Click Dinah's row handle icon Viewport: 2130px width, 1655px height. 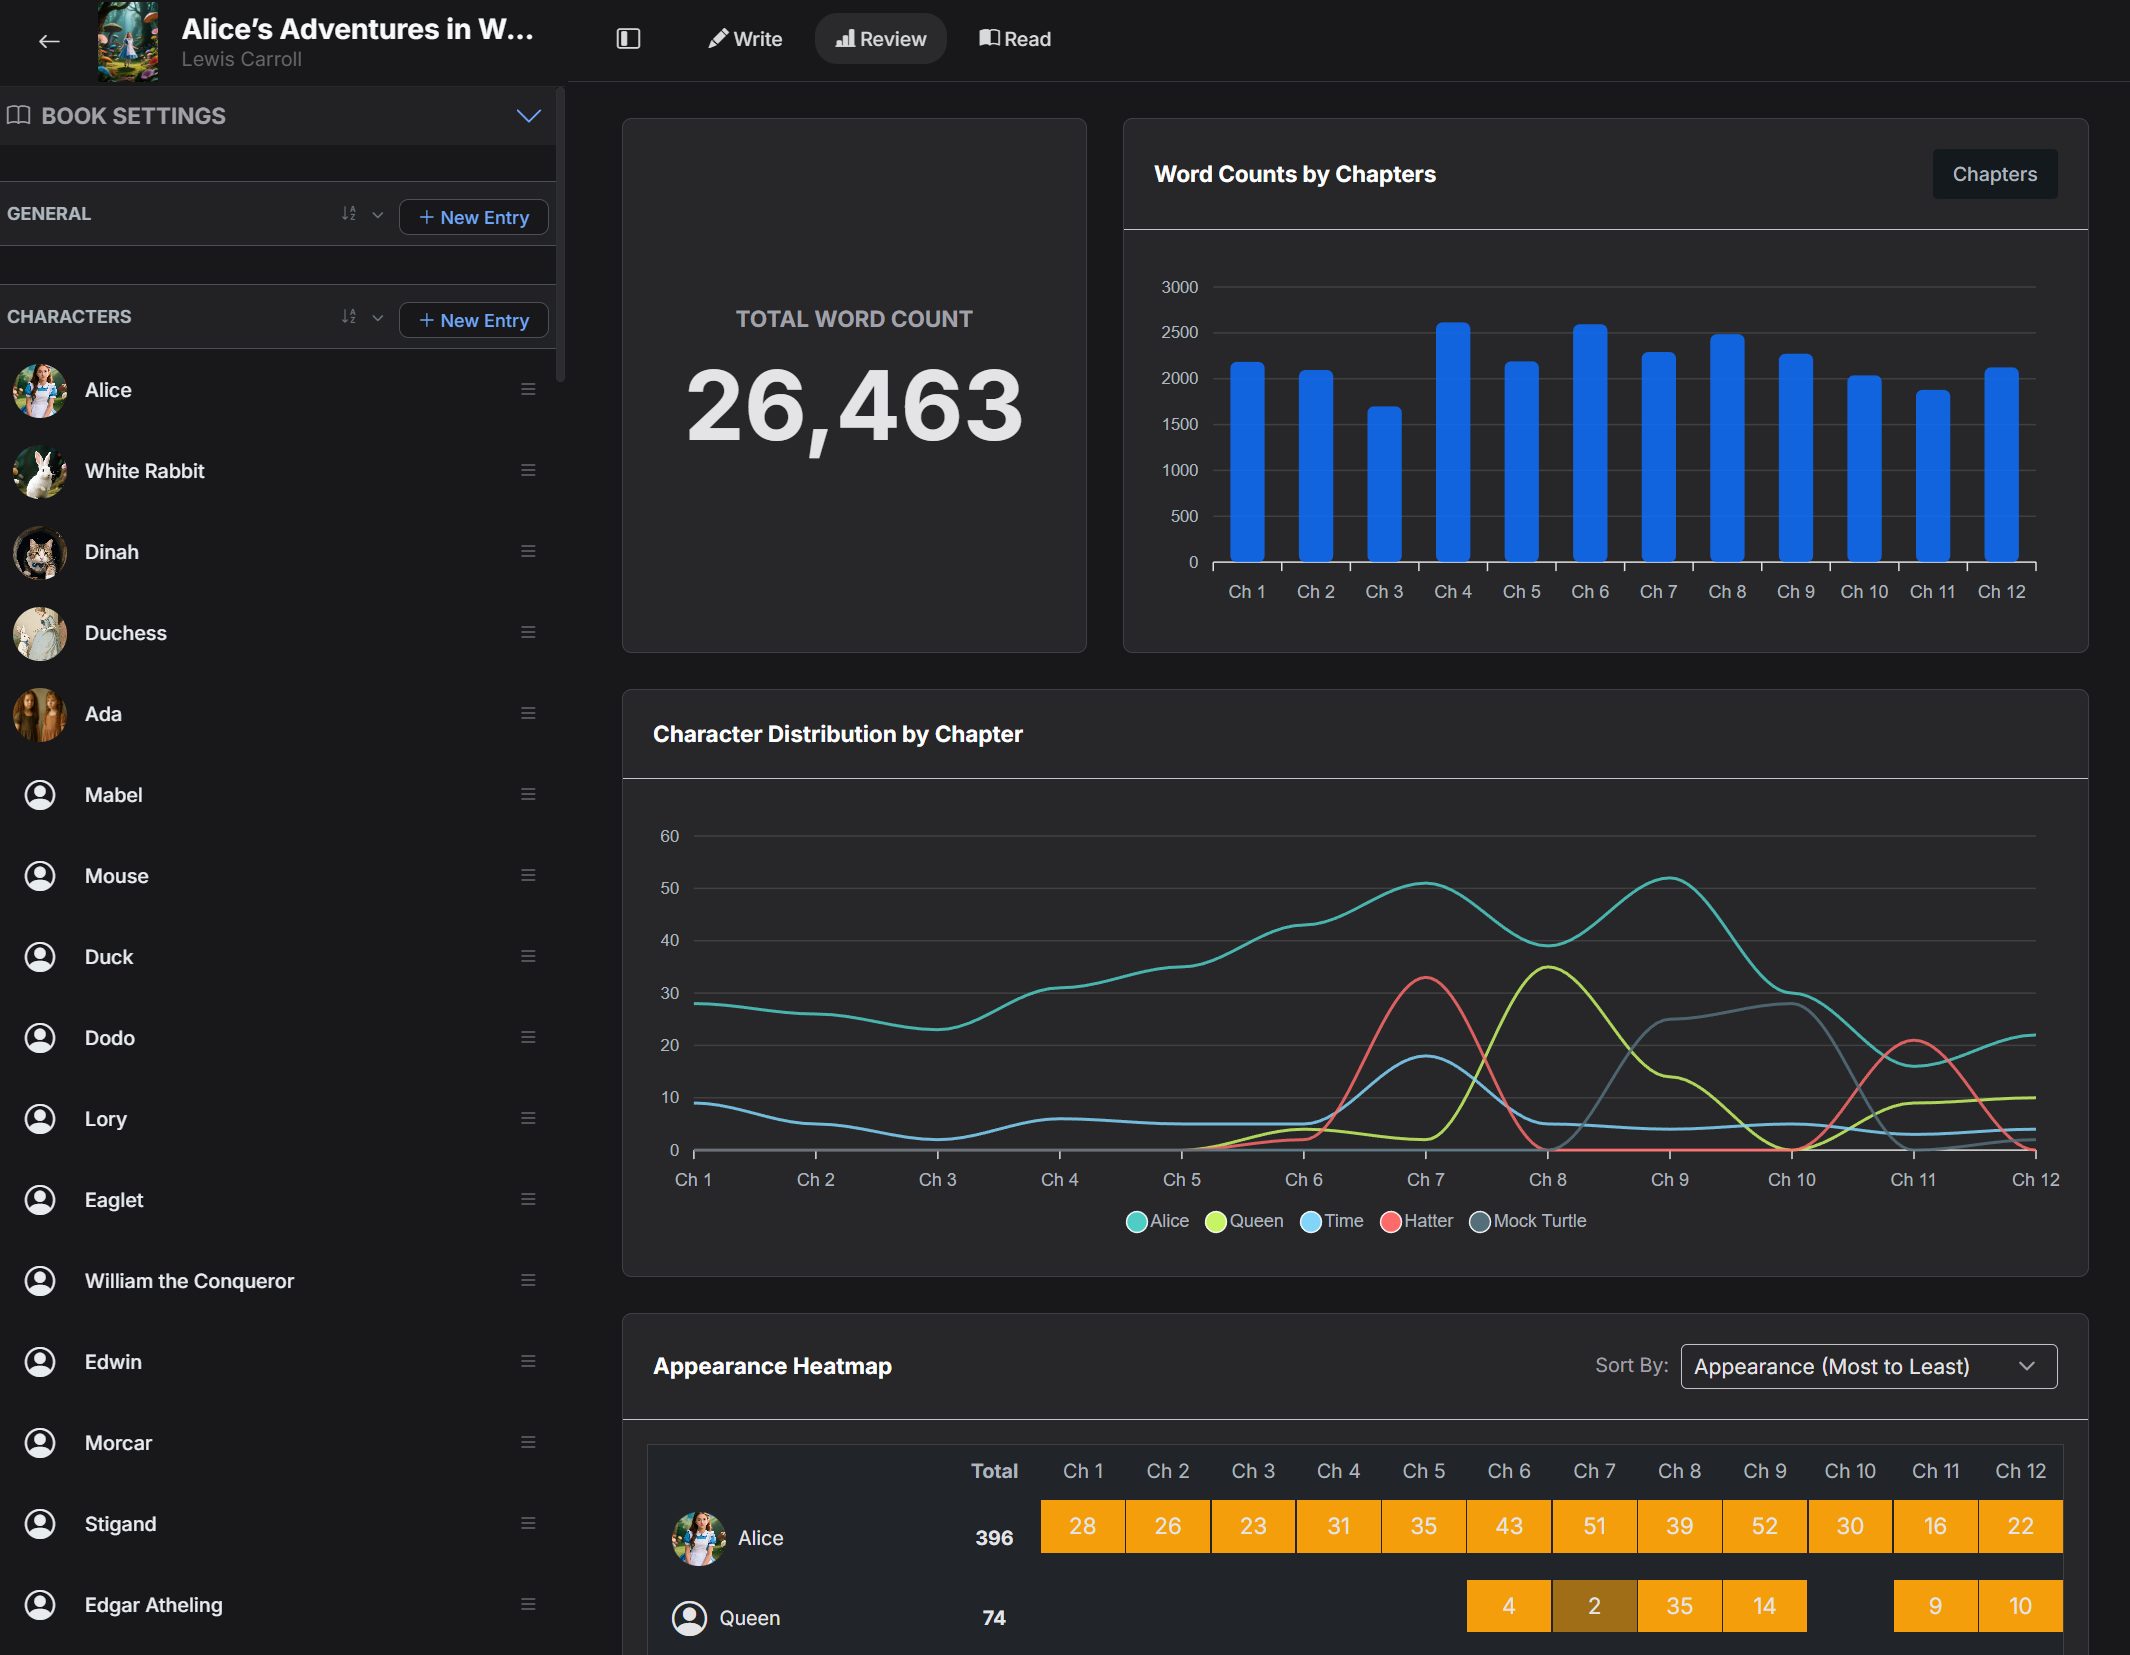coord(528,551)
